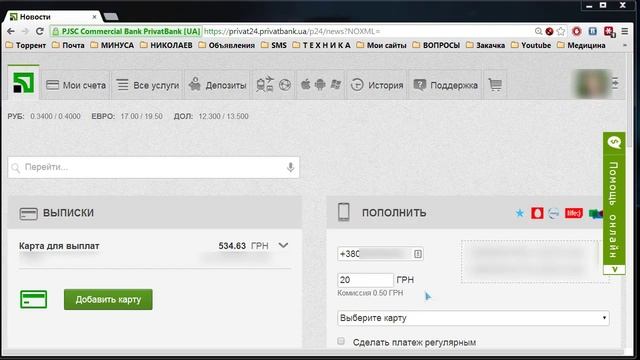
Task: Open the Закачка bookmark folder
Action: click(x=485, y=45)
